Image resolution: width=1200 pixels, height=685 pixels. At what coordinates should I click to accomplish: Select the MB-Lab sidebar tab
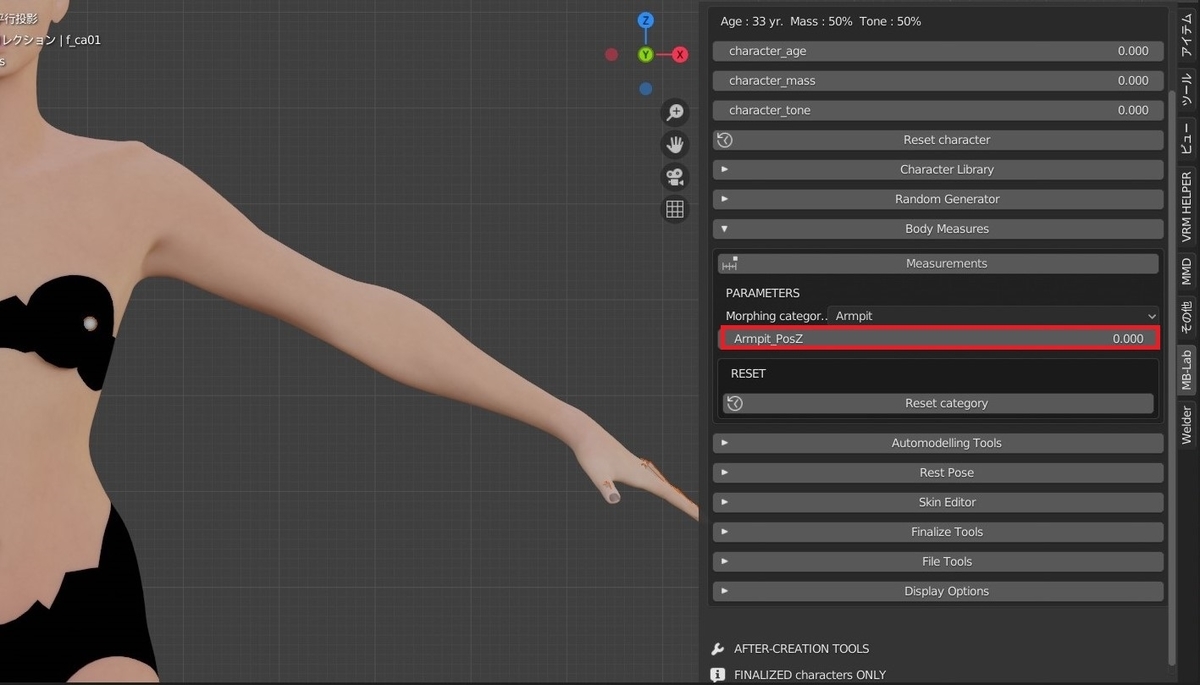coord(1186,370)
